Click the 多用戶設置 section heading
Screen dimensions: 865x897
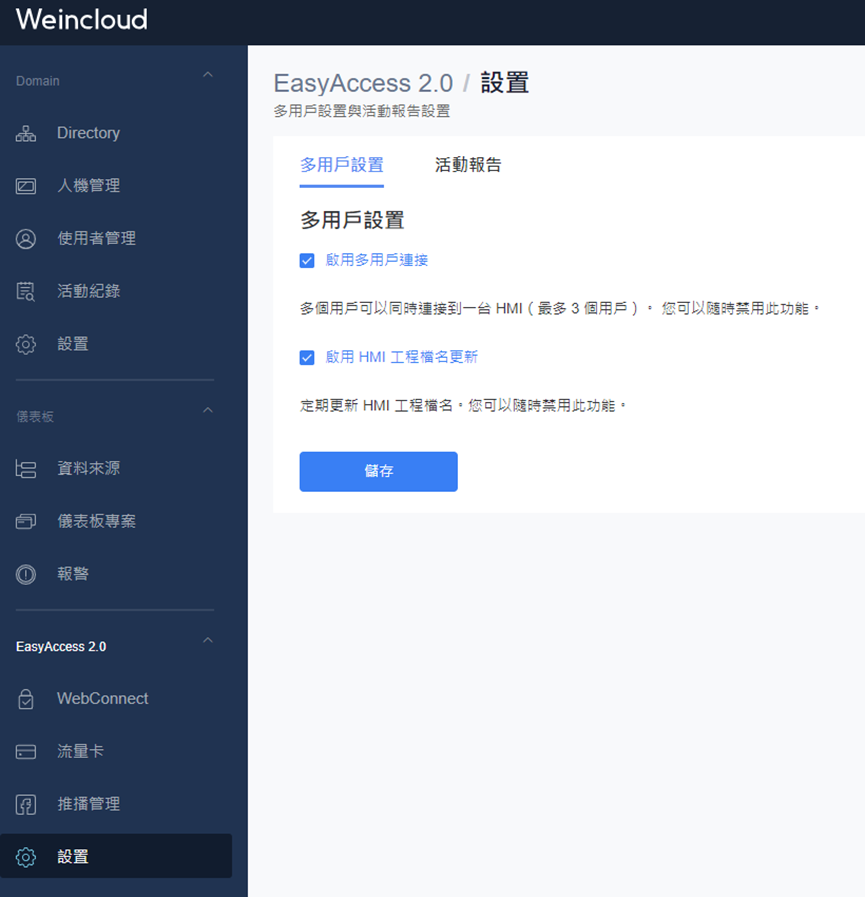coord(352,220)
